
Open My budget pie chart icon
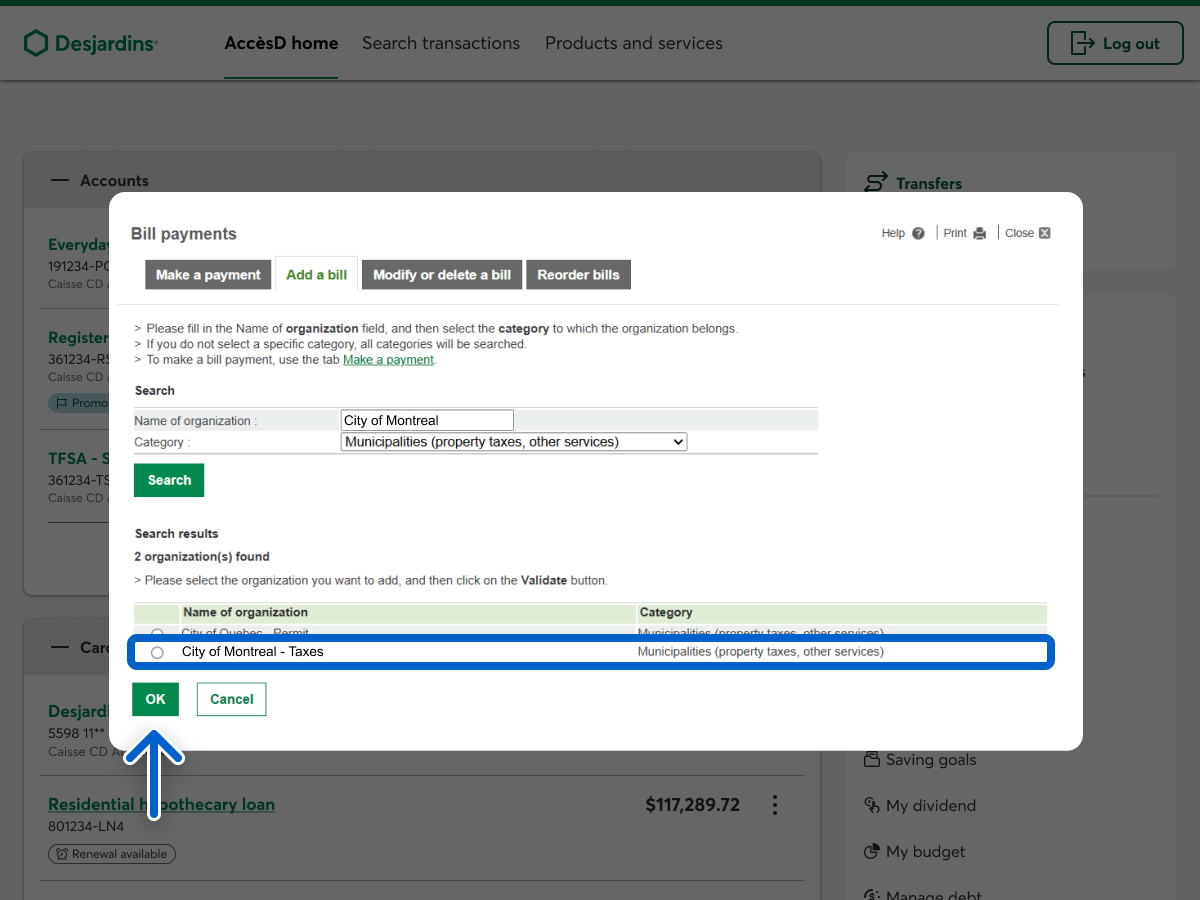point(872,852)
